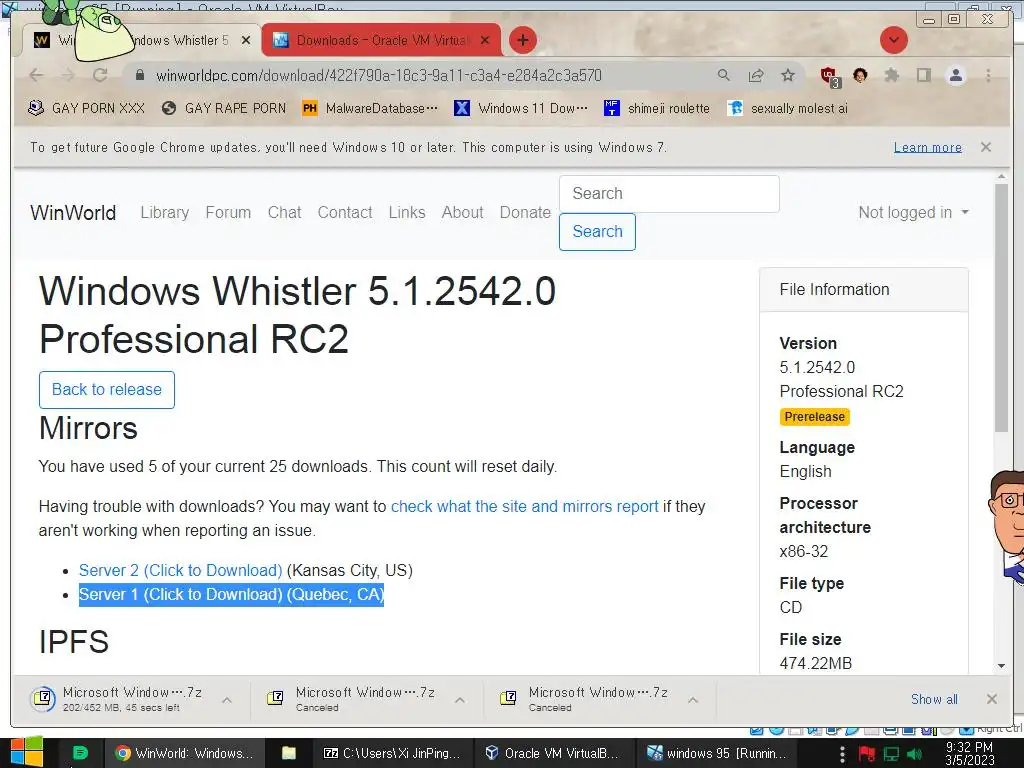Close the Windows Whistler tab
1024x768 pixels.
[x=246, y=40]
